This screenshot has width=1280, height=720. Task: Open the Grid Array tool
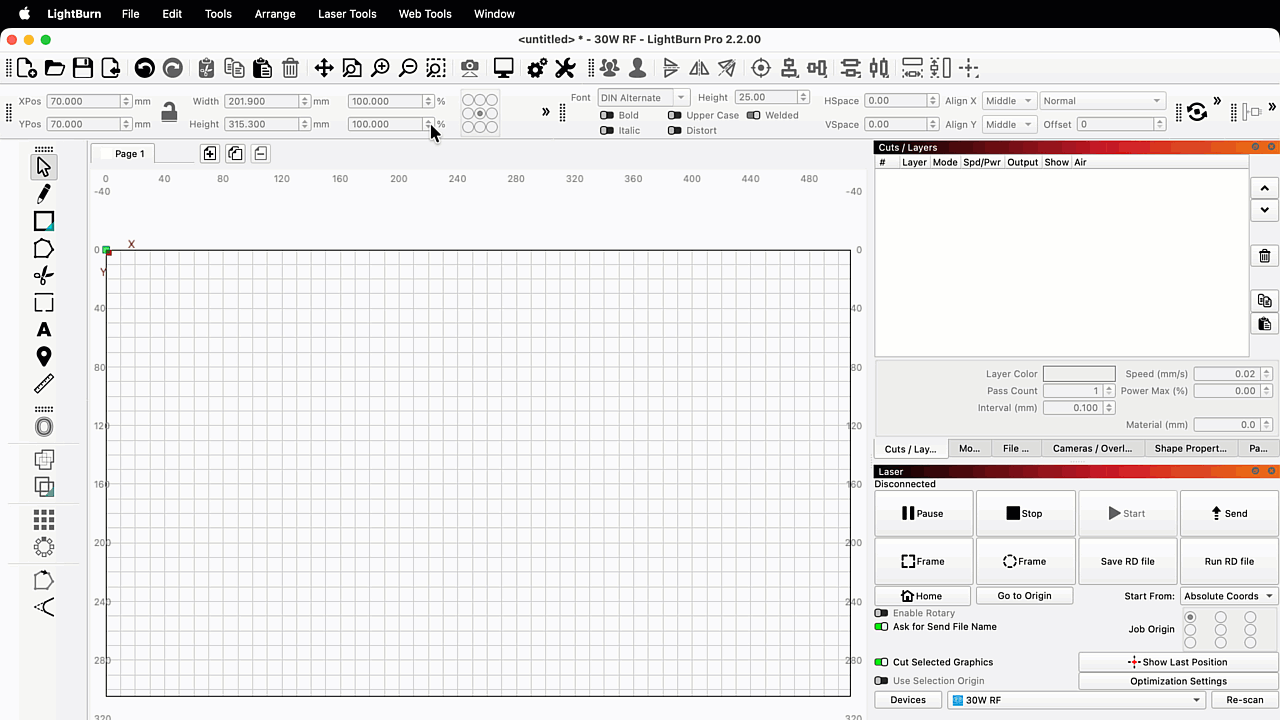pos(44,520)
